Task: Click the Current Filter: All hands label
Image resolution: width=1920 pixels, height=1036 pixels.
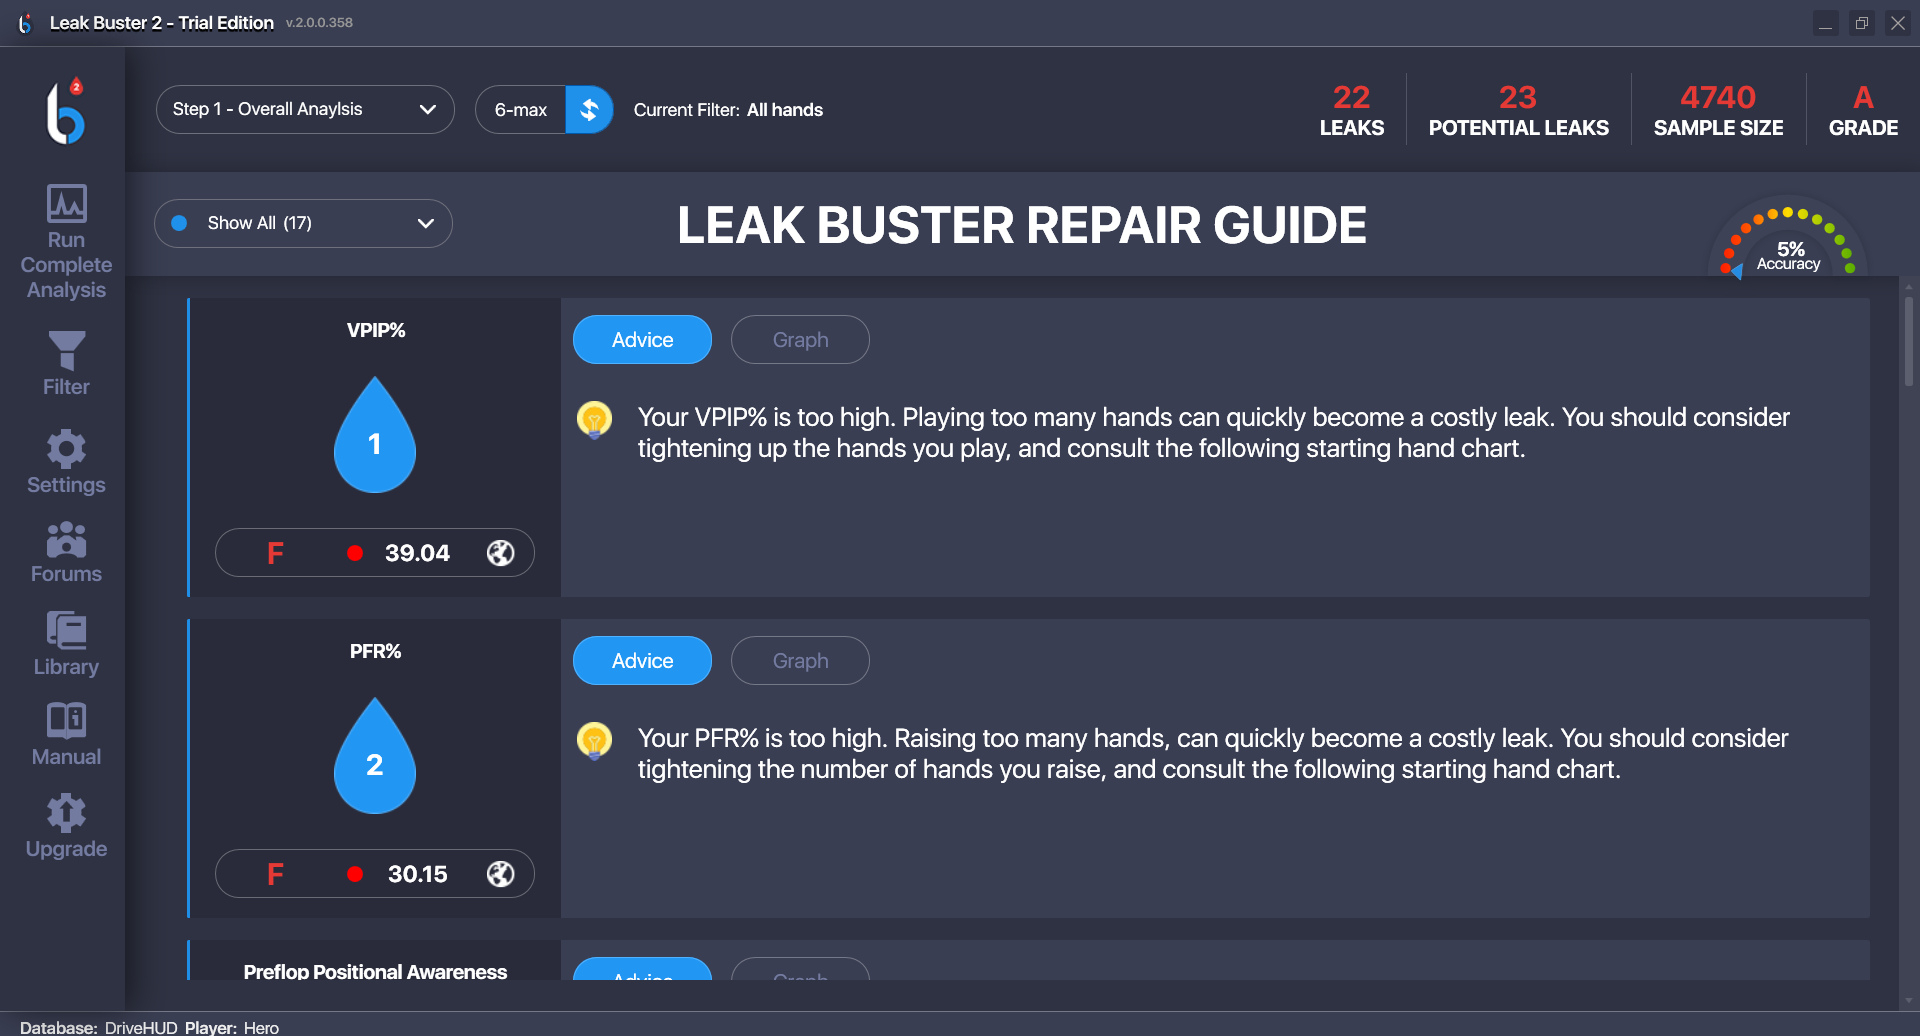Action: click(728, 110)
